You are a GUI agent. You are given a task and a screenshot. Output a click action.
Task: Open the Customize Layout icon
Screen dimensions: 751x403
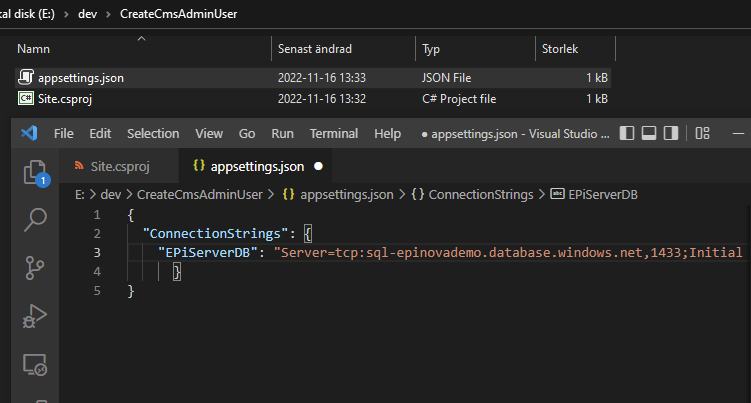702,133
